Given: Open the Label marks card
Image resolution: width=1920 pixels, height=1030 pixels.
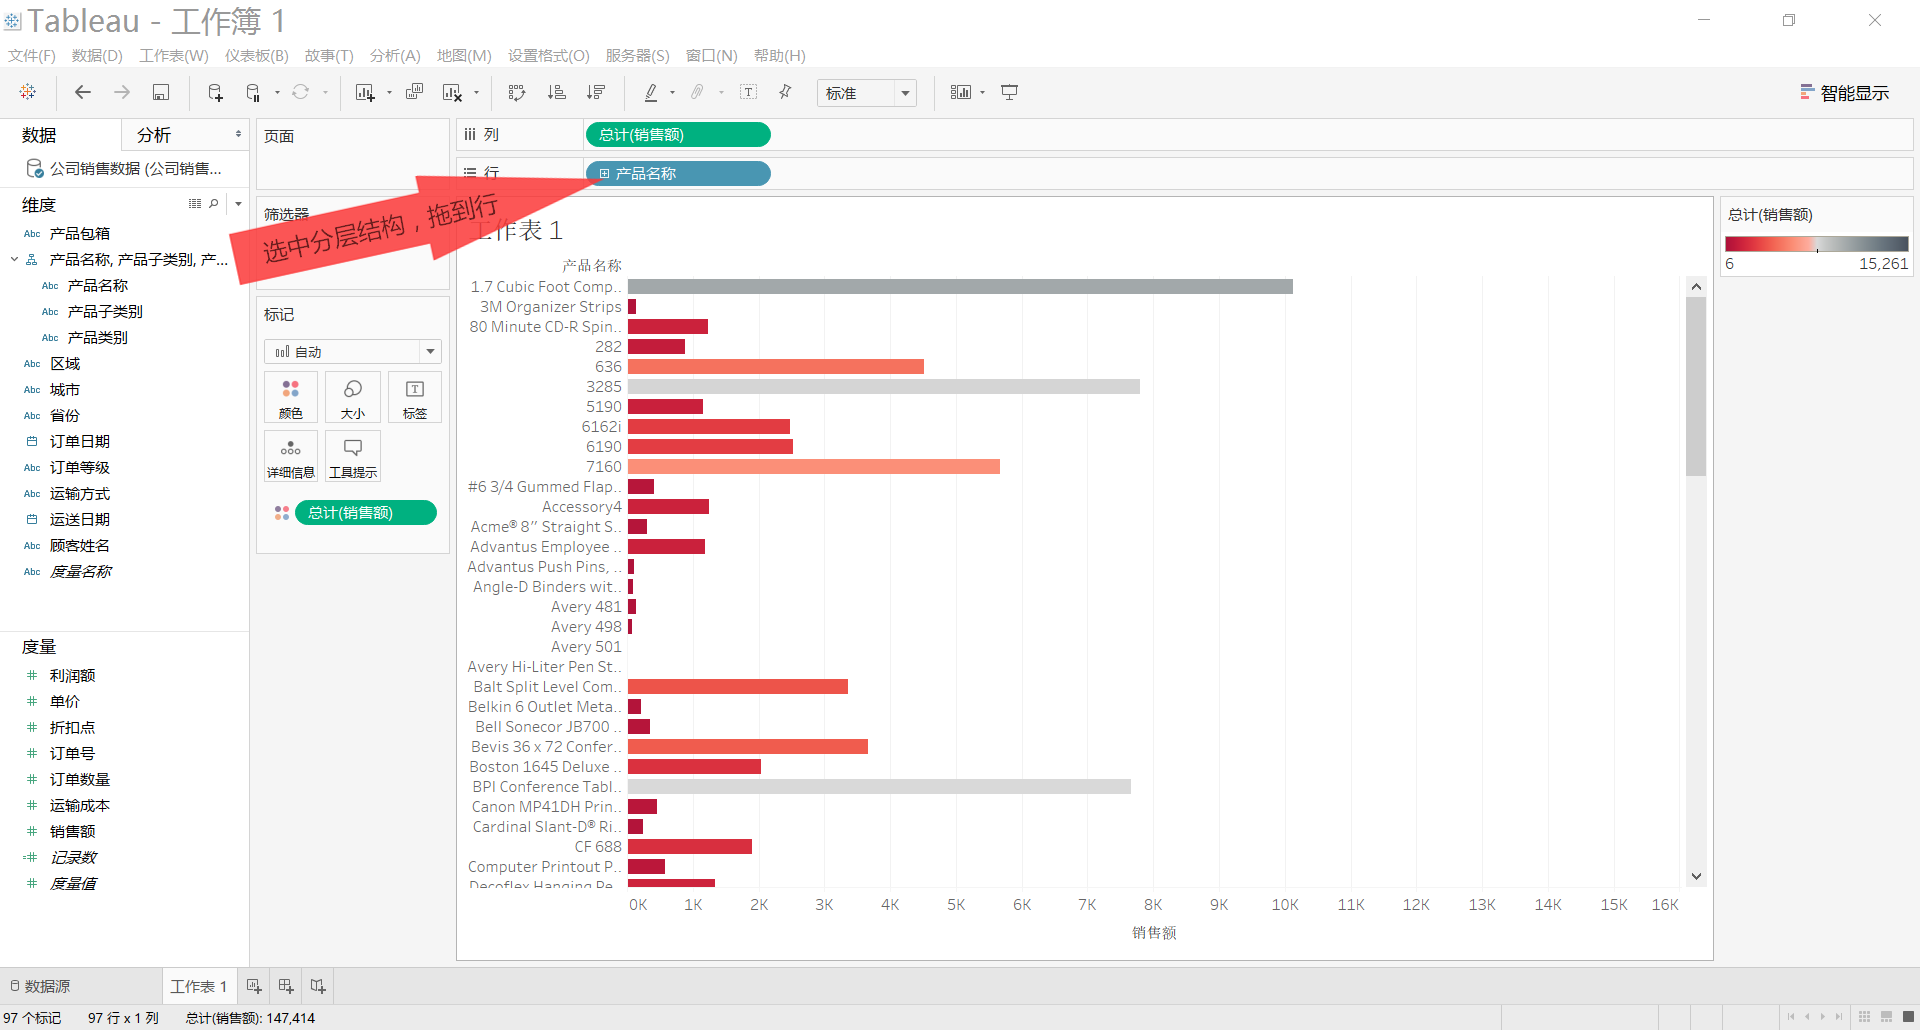Looking at the screenshot, I should [x=415, y=397].
